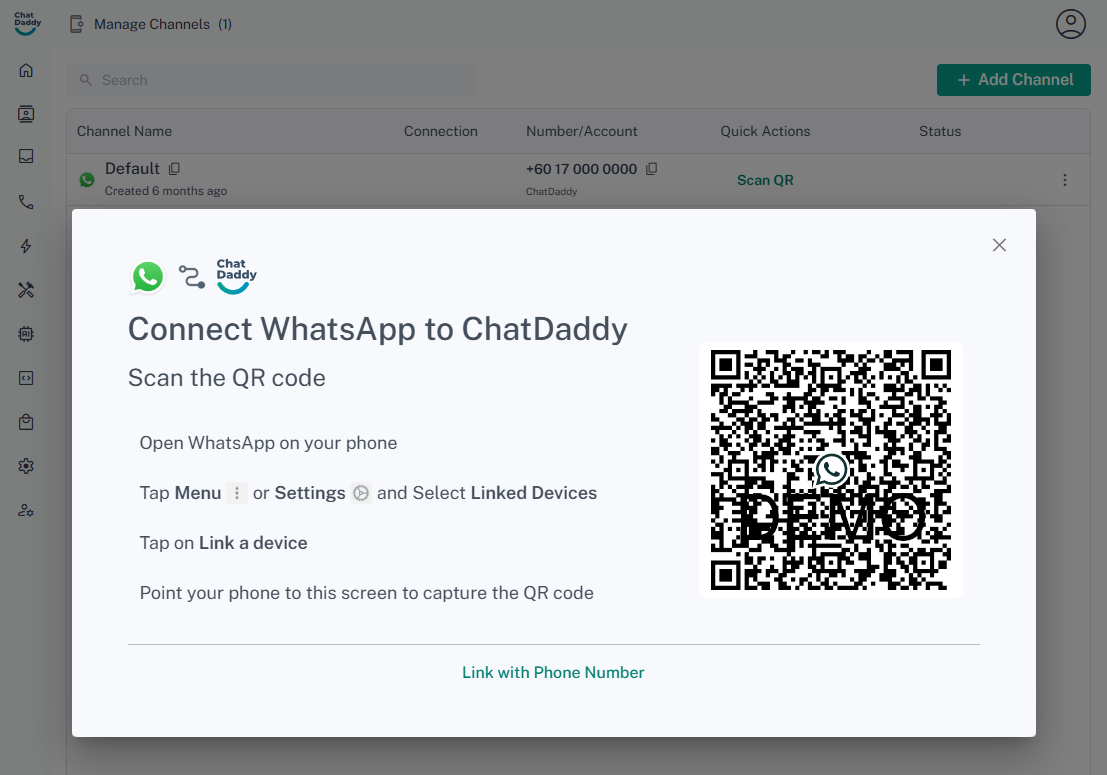Click the channel Search field
This screenshot has width=1107, height=775.
point(272,80)
